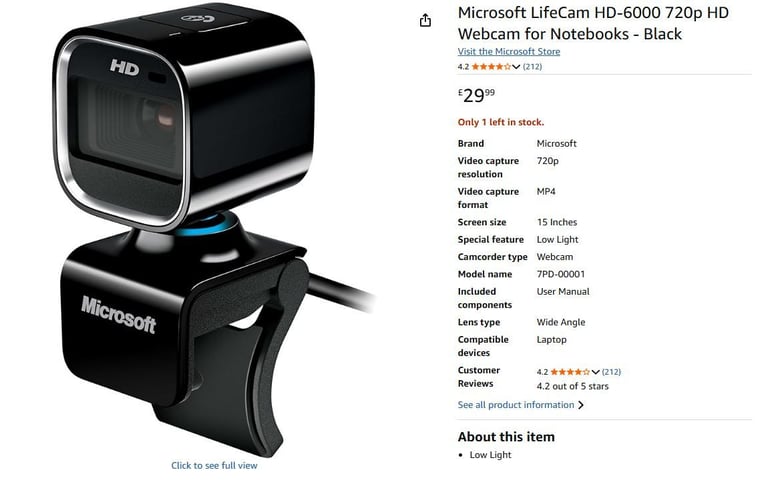
Task: Click the star rating icons below the title
Action: [x=491, y=67]
